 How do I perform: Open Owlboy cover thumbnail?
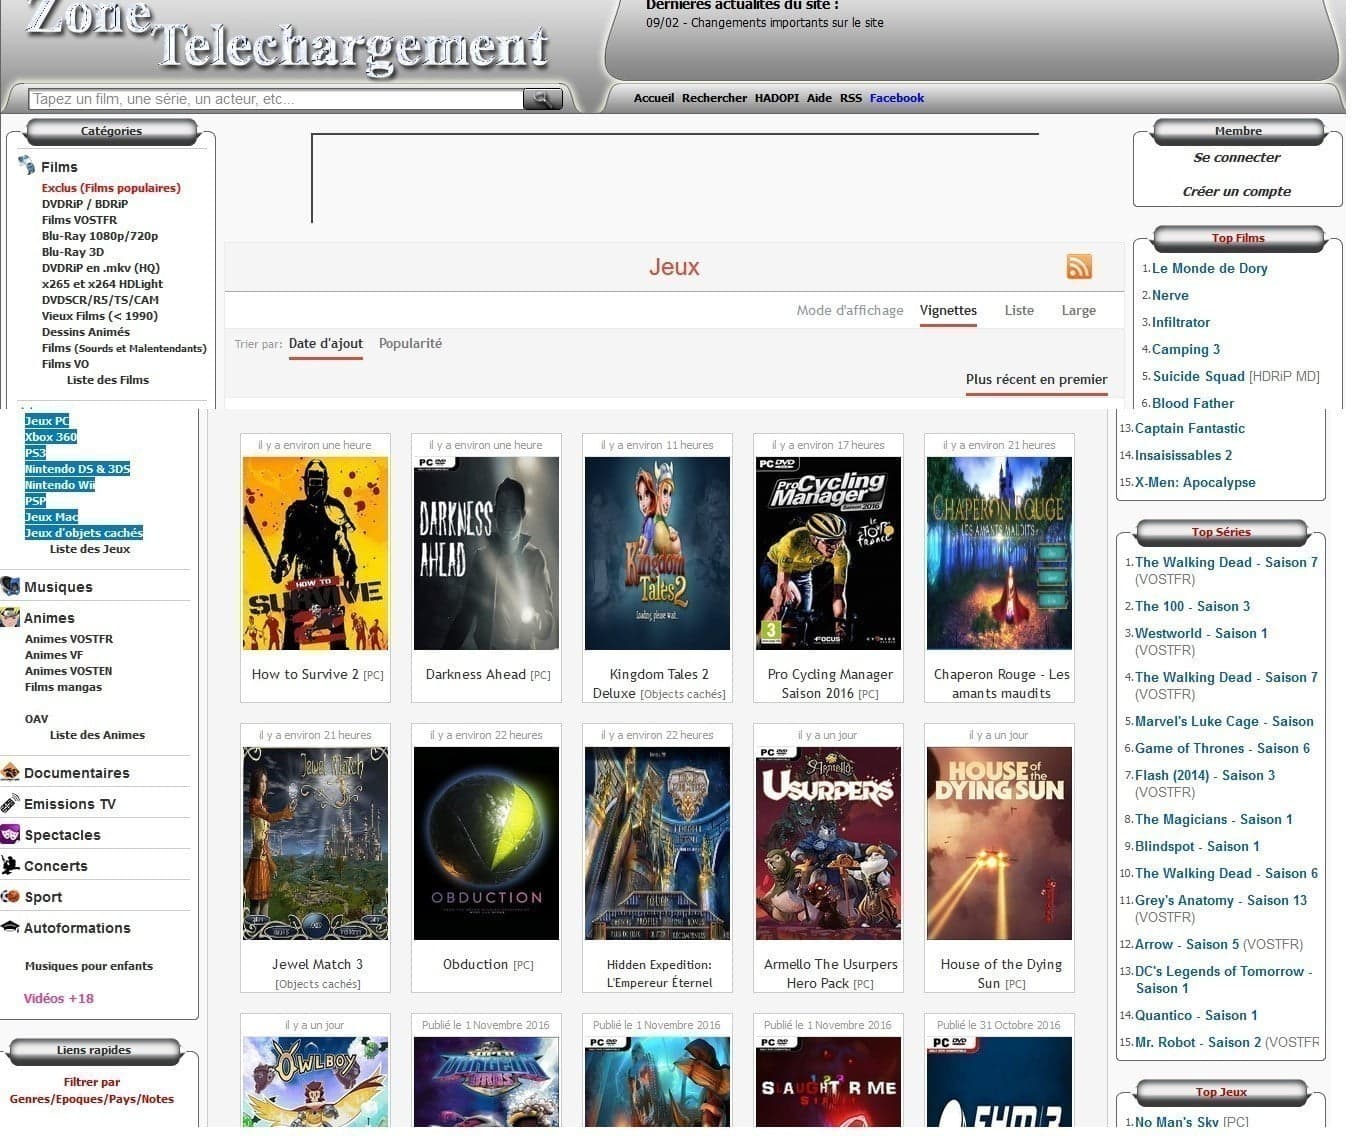[x=315, y=1081]
